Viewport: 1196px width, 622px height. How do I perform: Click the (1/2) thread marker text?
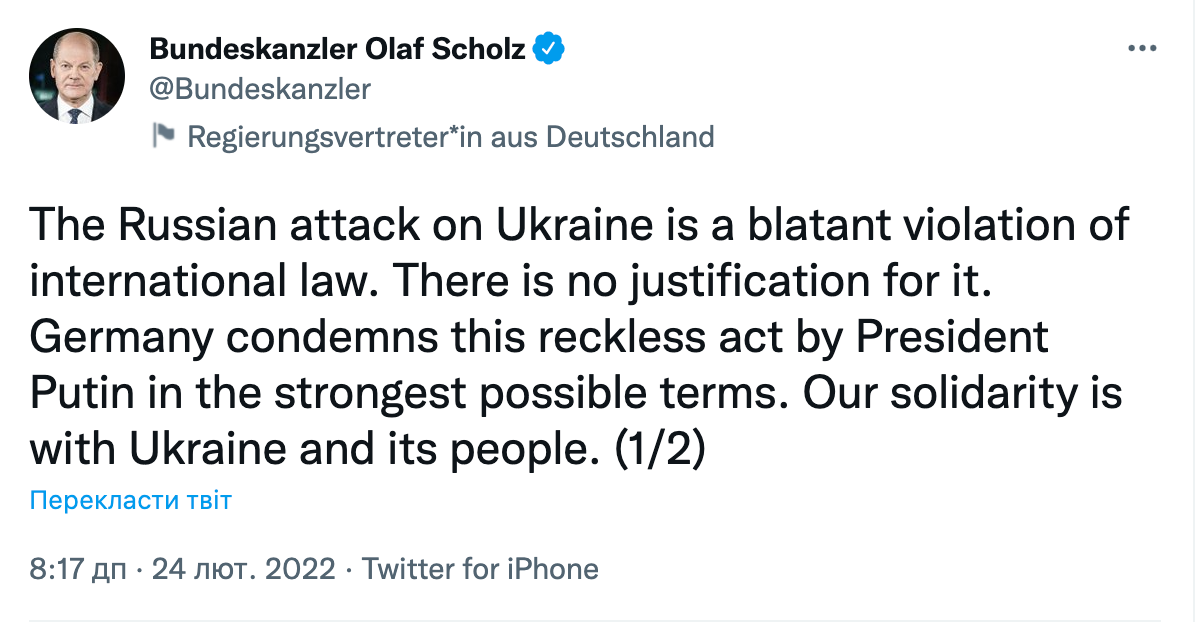point(660,450)
